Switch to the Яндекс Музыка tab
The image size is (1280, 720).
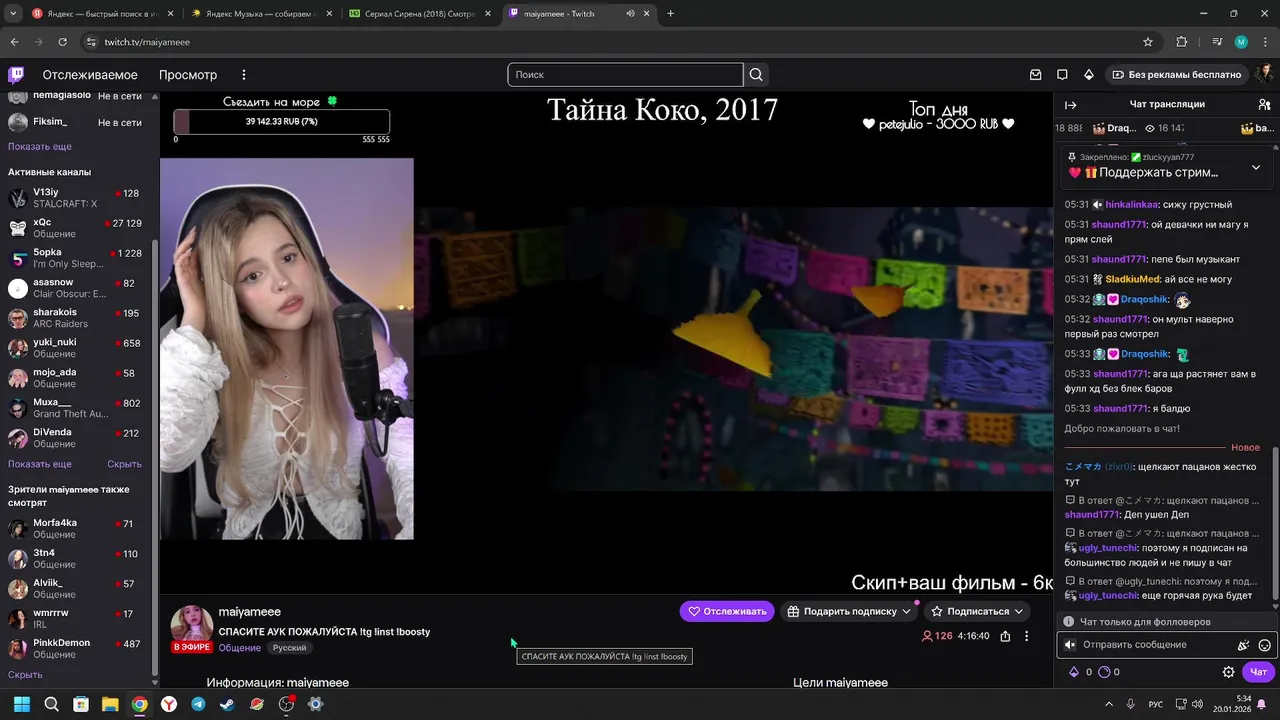260,14
